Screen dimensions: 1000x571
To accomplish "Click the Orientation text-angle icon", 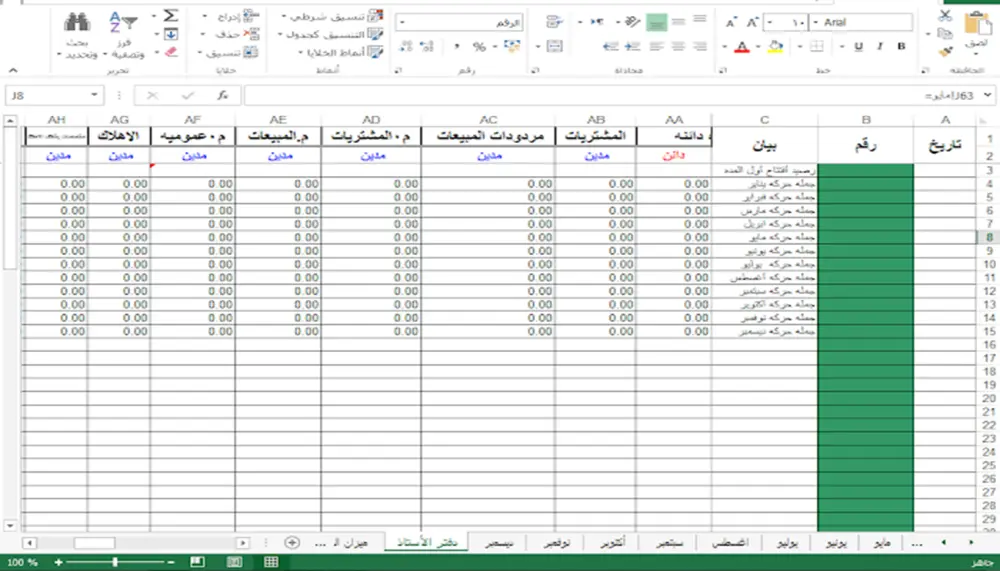I will (631, 22).
